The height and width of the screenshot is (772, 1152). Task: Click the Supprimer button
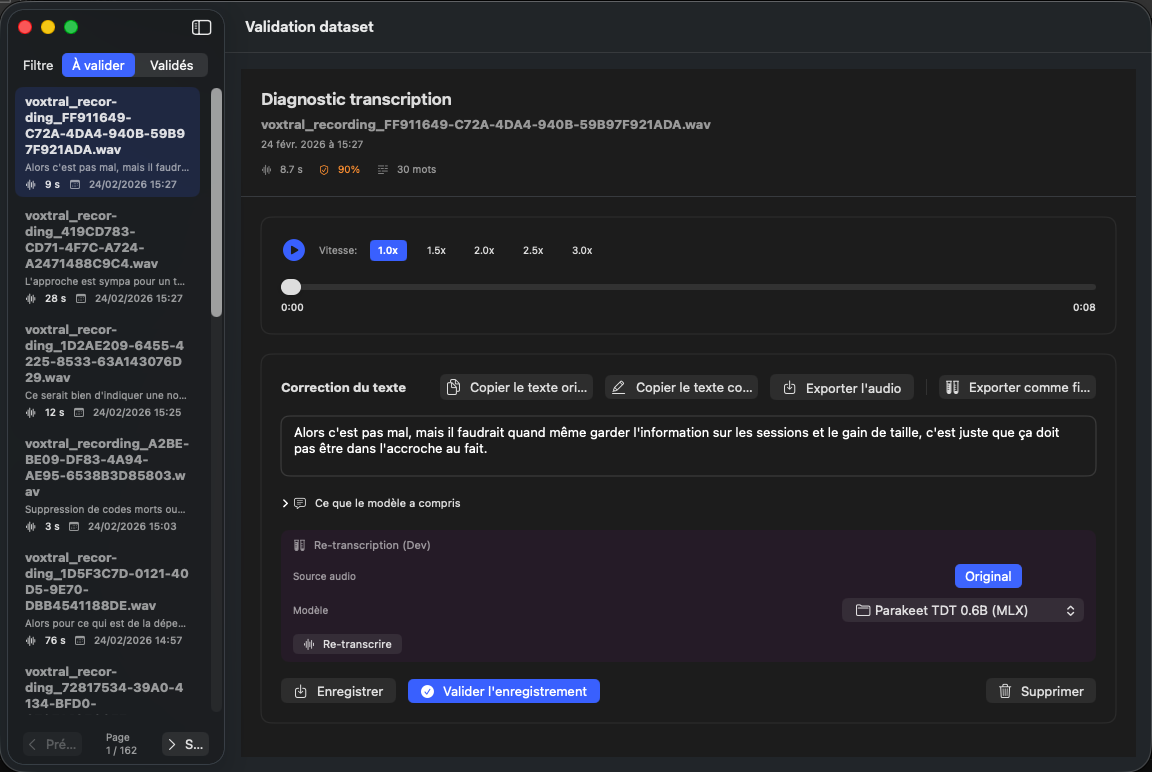(x=1041, y=691)
